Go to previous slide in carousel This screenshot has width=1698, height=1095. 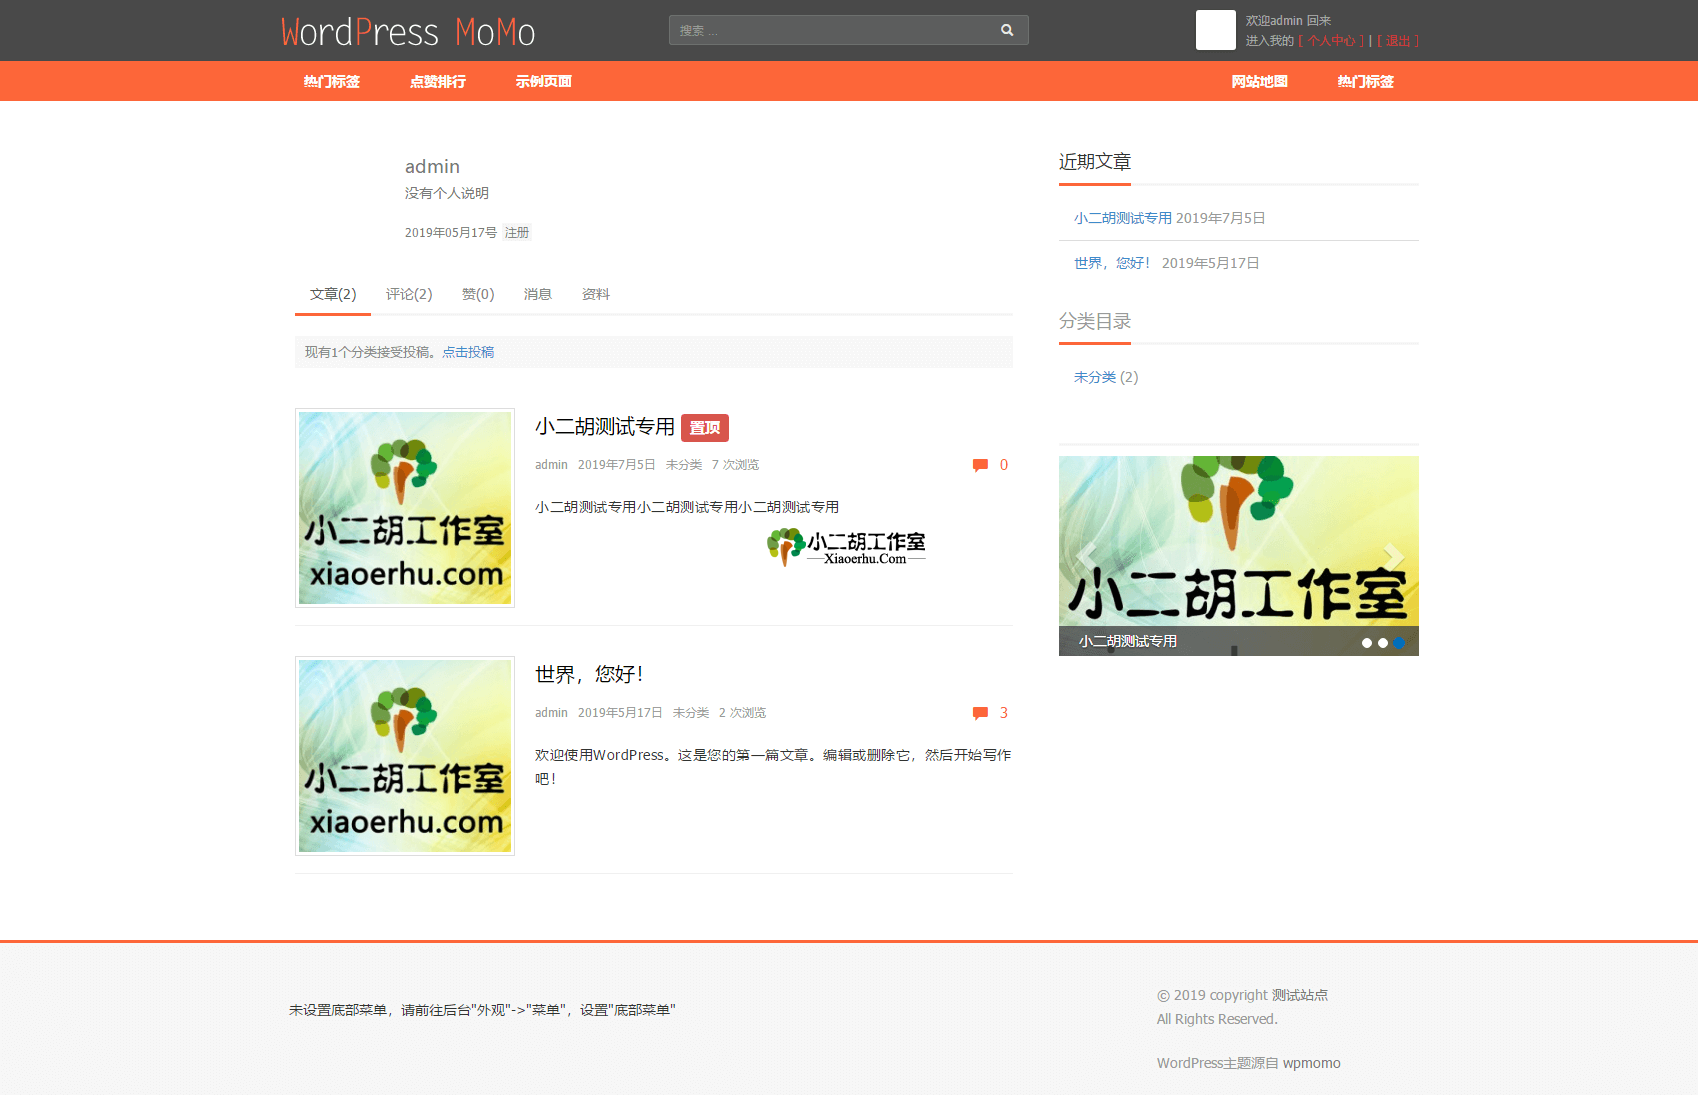coord(1086,555)
